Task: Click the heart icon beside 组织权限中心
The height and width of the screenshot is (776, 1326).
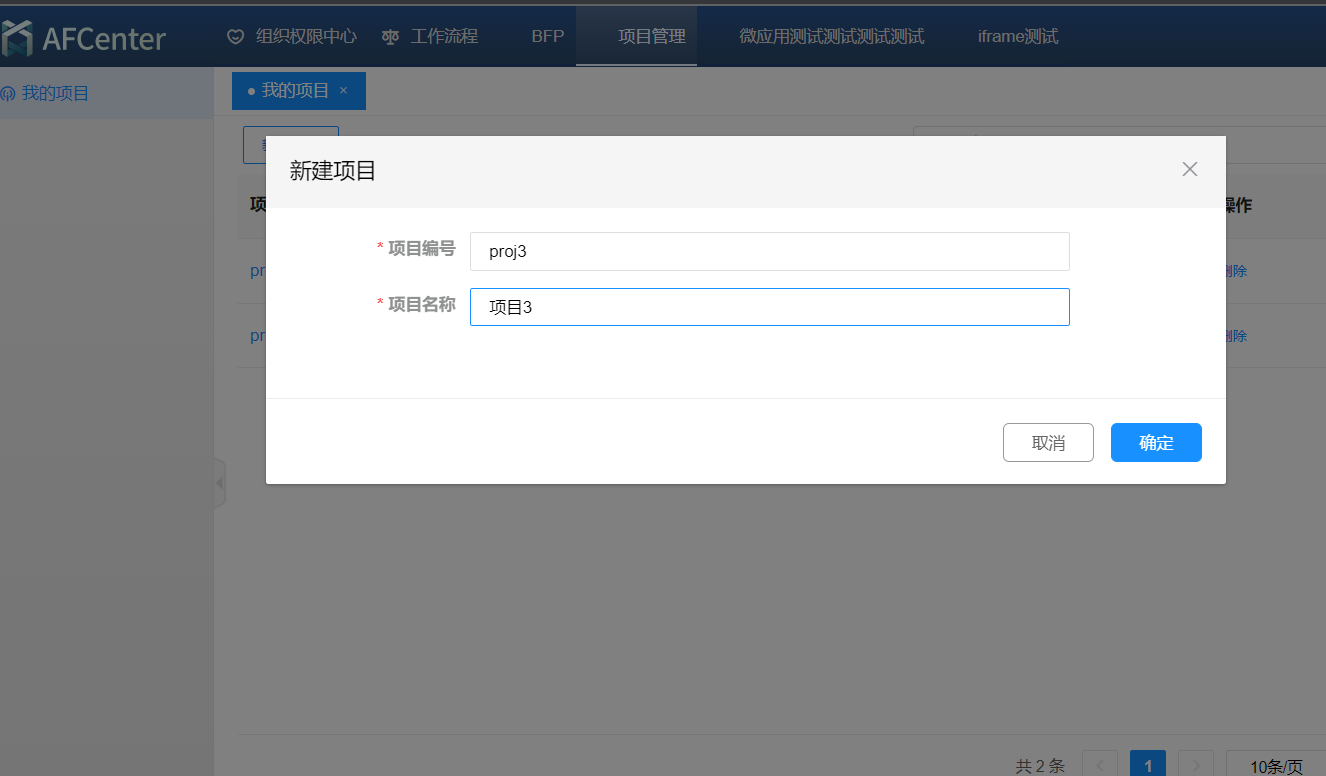Action: (x=236, y=37)
